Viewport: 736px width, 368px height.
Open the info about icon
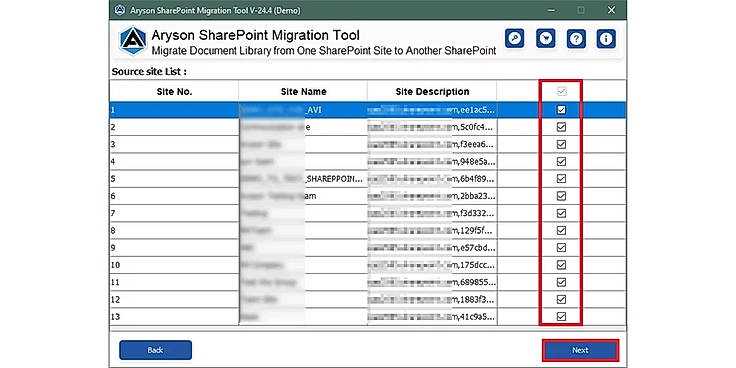click(x=606, y=39)
